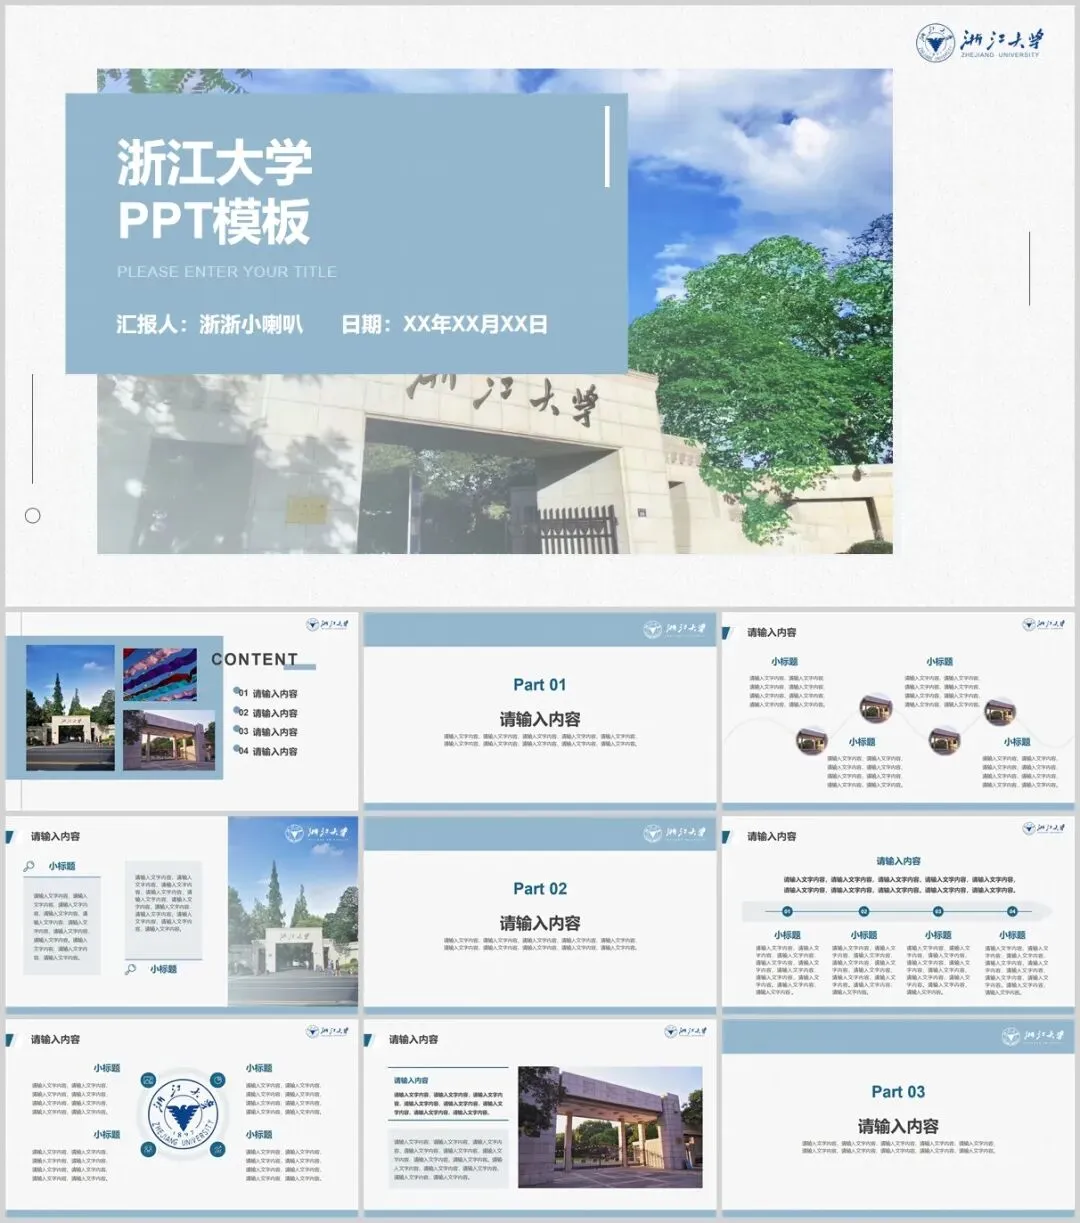The height and width of the screenshot is (1223, 1080).
Task: Select timeline marker 04 on the timeline slide
Action: [x=1012, y=911]
